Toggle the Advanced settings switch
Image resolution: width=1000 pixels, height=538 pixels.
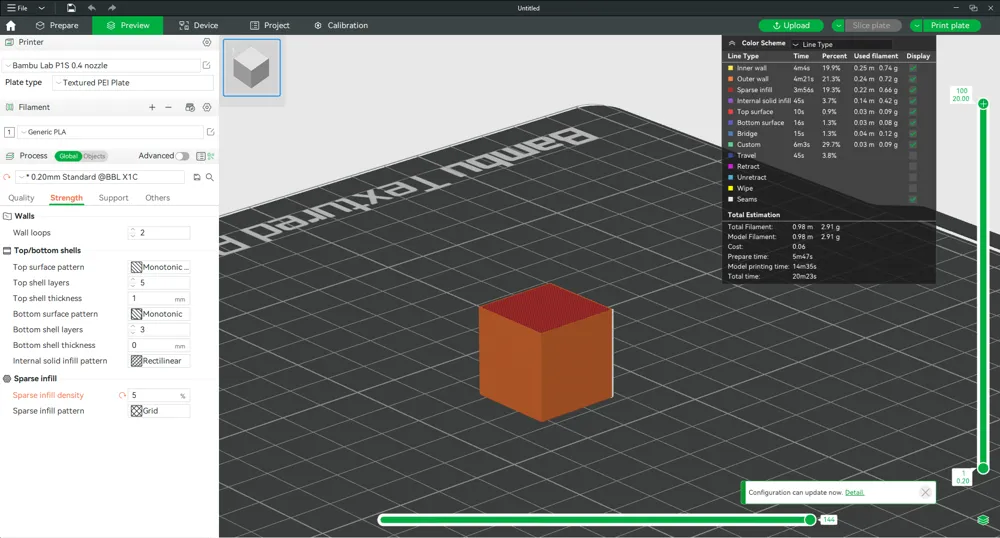coord(182,156)
